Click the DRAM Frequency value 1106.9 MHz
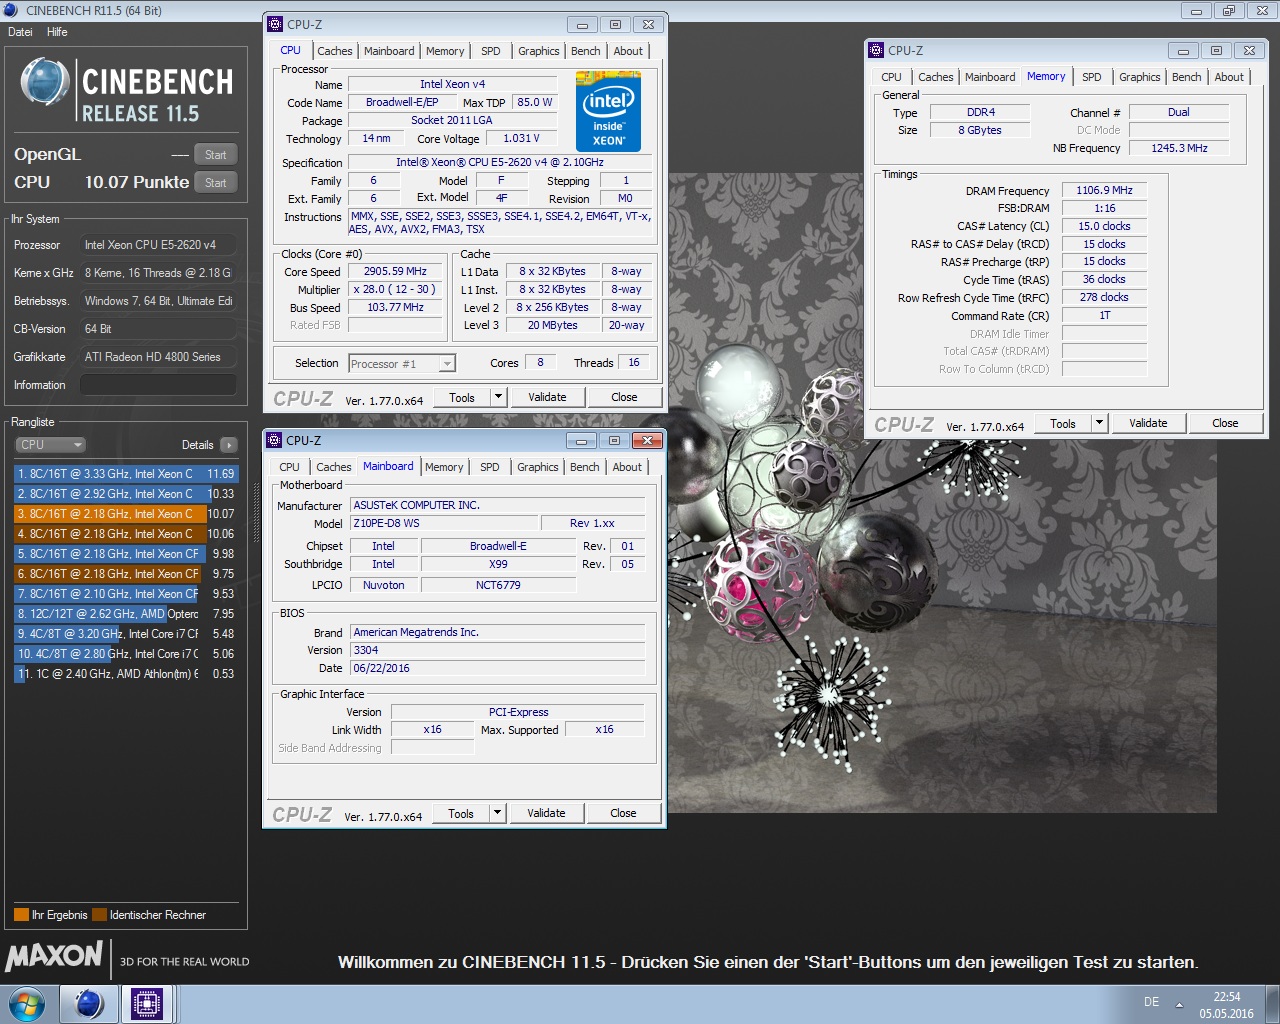This screenshot has width=1280, height=1024. pos(1104,190)
